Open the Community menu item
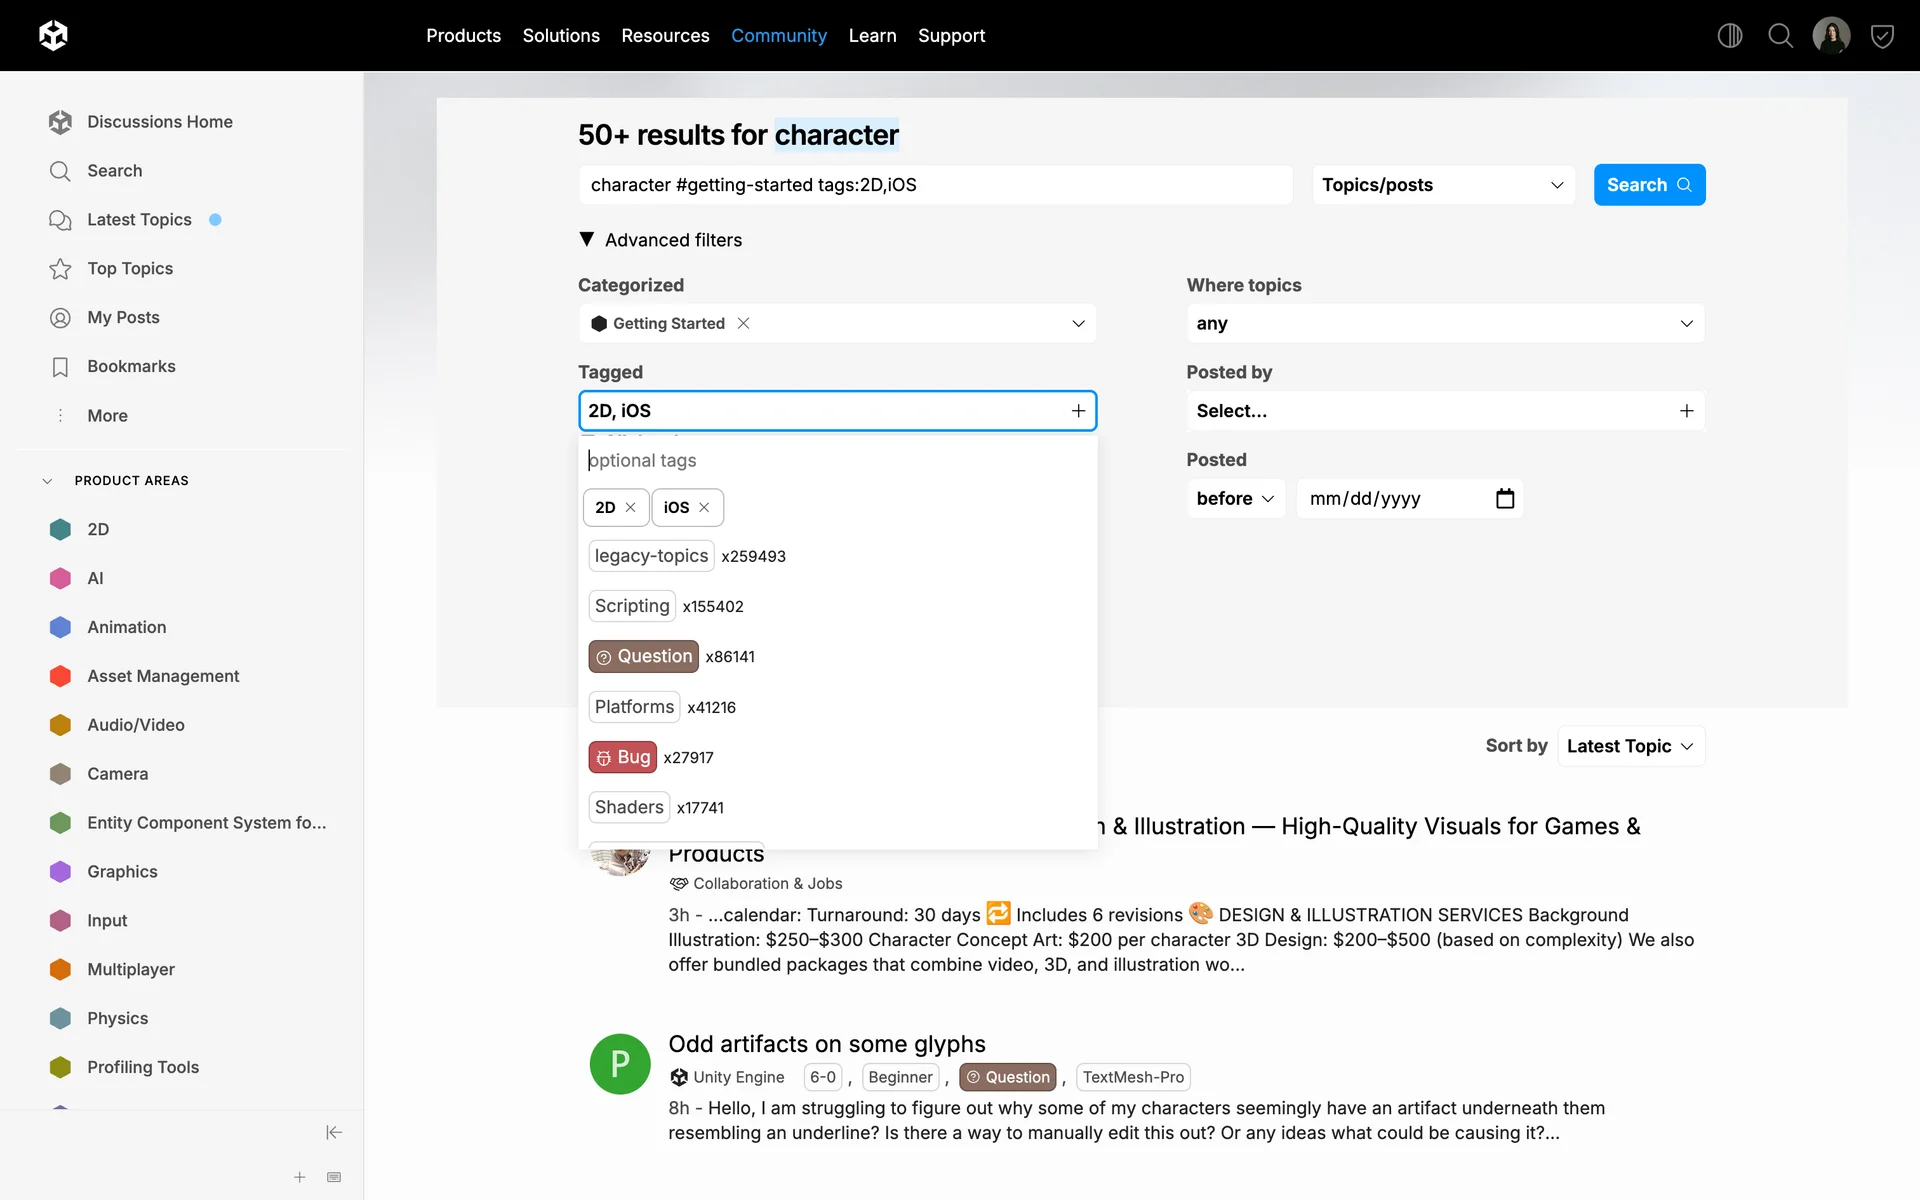This screenshot has height=1200, width=1920. 778,36
